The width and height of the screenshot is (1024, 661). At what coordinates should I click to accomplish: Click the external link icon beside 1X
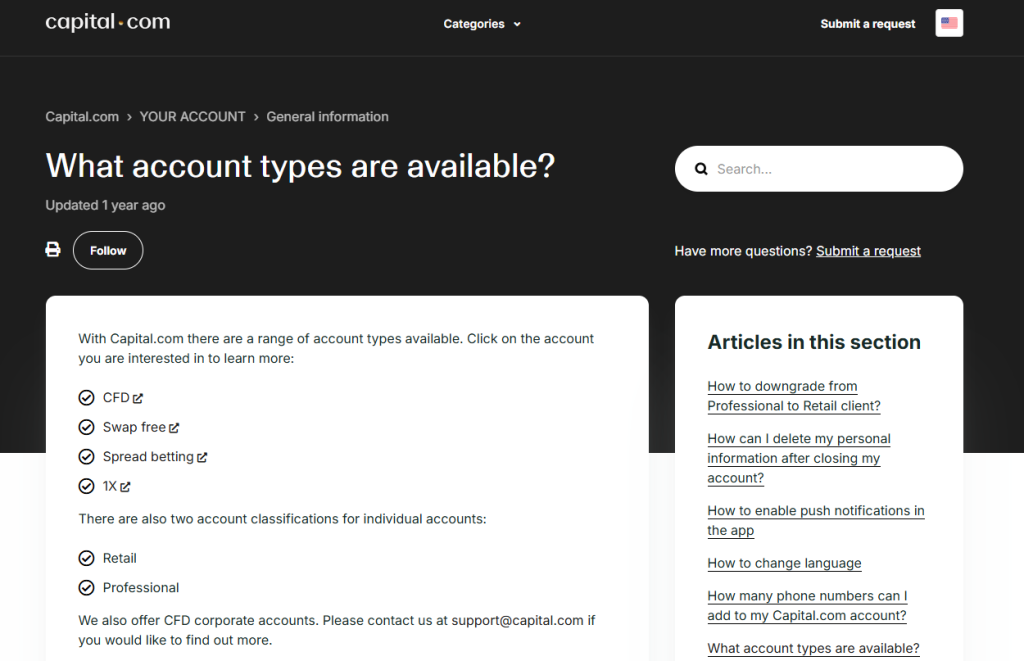coord(125,487)
